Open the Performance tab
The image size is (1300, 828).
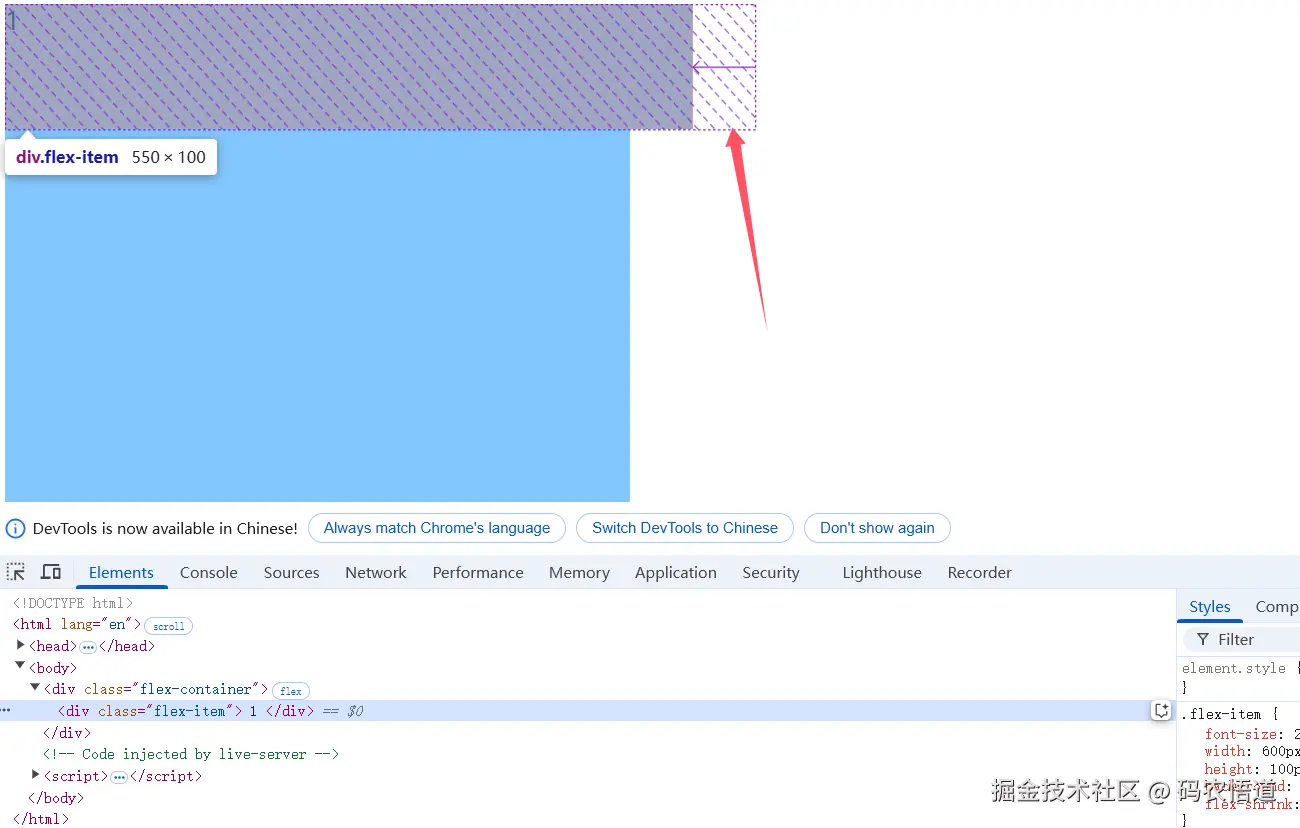coord(478,573)
